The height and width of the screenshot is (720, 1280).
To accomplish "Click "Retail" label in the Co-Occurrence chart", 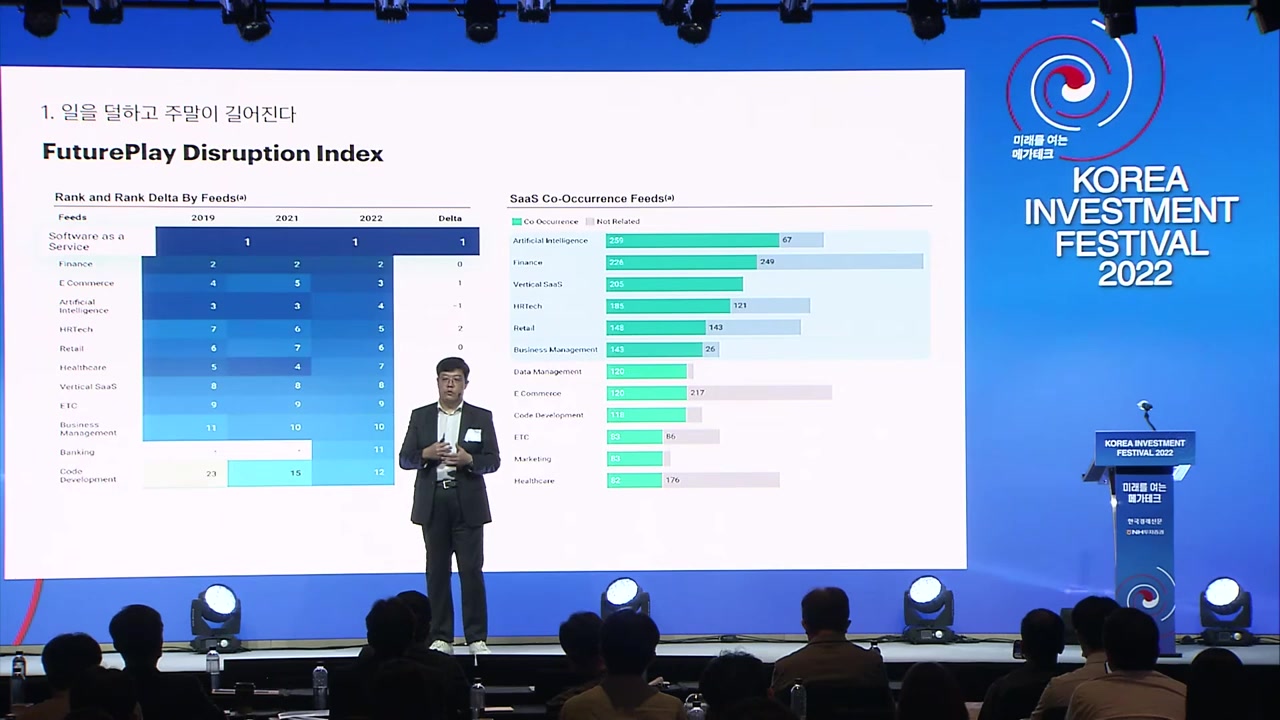I will [x=524, y=328].
